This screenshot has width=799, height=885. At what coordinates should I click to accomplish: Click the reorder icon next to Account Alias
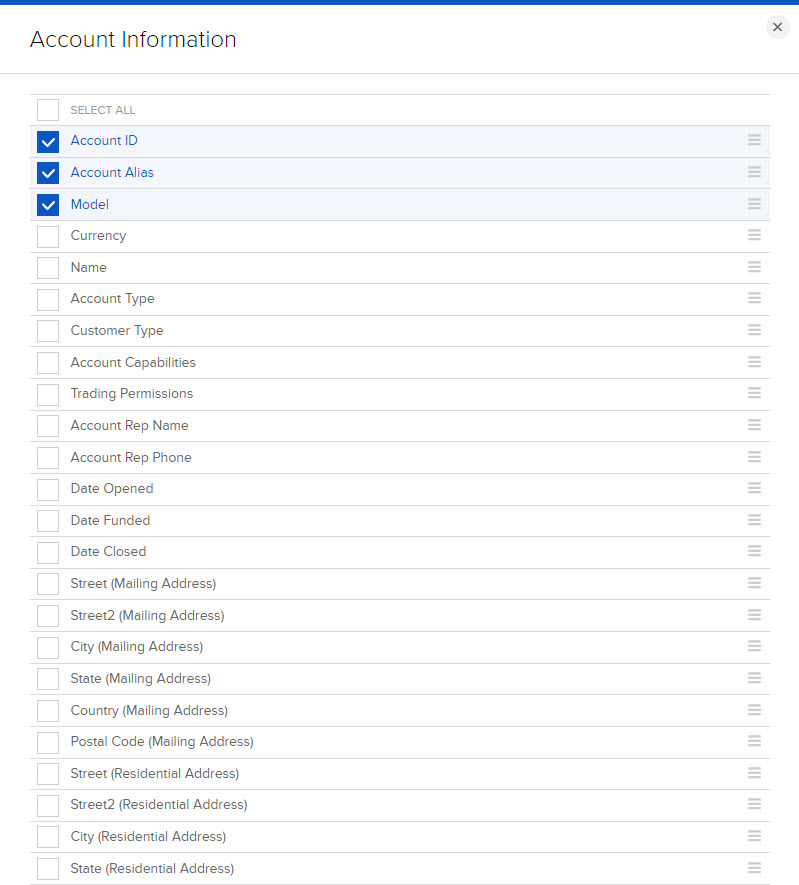click(x=754, y=172)
